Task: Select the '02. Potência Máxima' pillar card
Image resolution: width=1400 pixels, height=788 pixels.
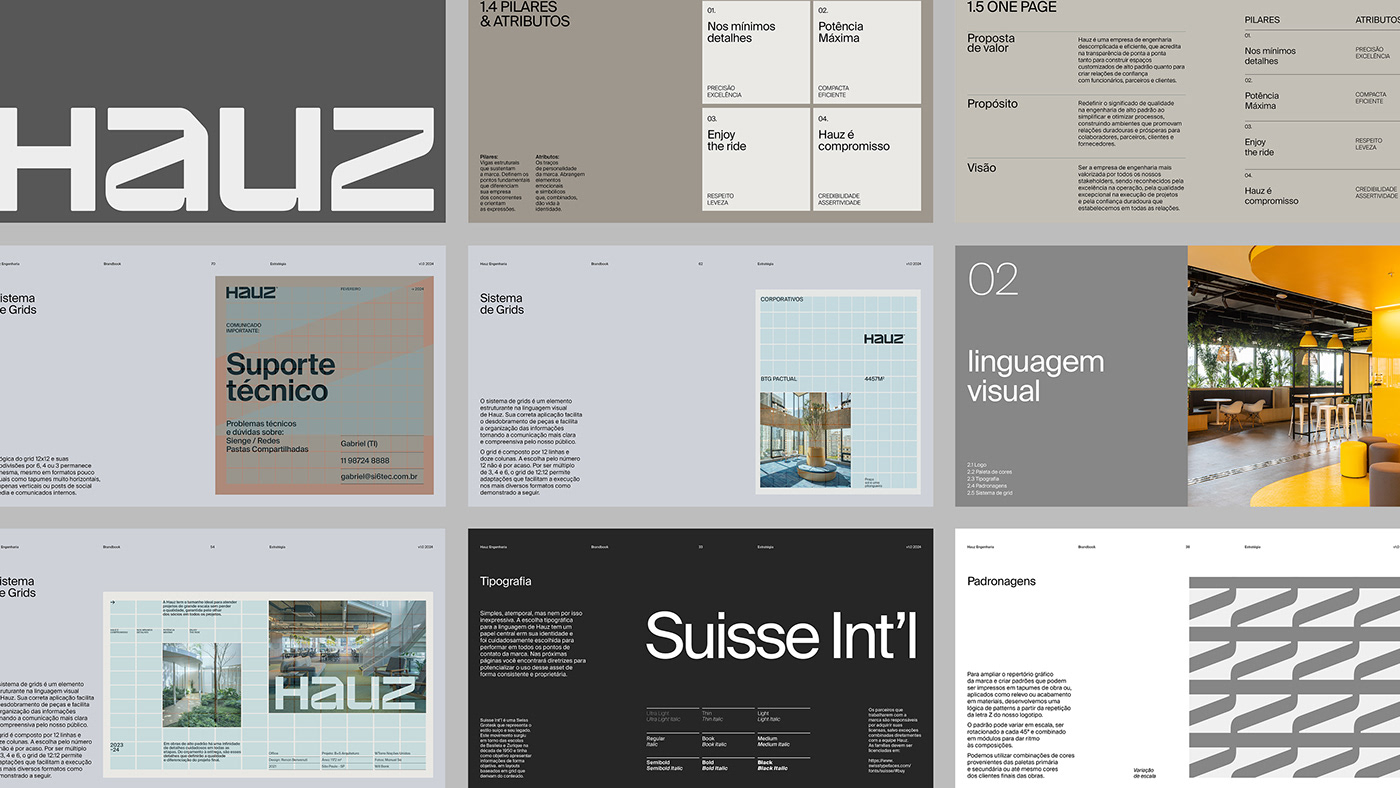Action: [x=867, y=52]
